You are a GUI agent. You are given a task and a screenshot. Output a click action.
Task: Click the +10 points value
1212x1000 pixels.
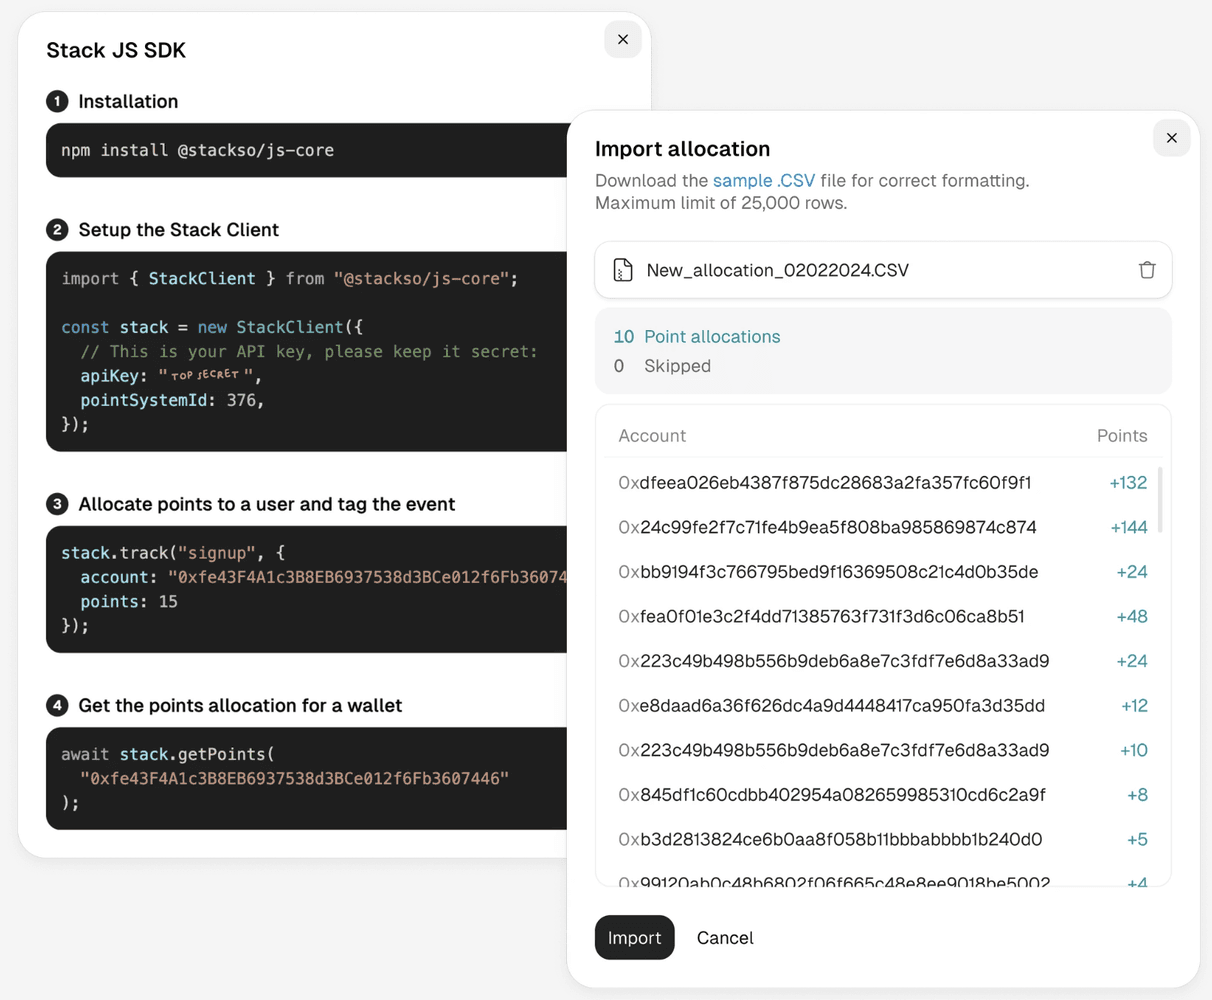pos(1134,751)
